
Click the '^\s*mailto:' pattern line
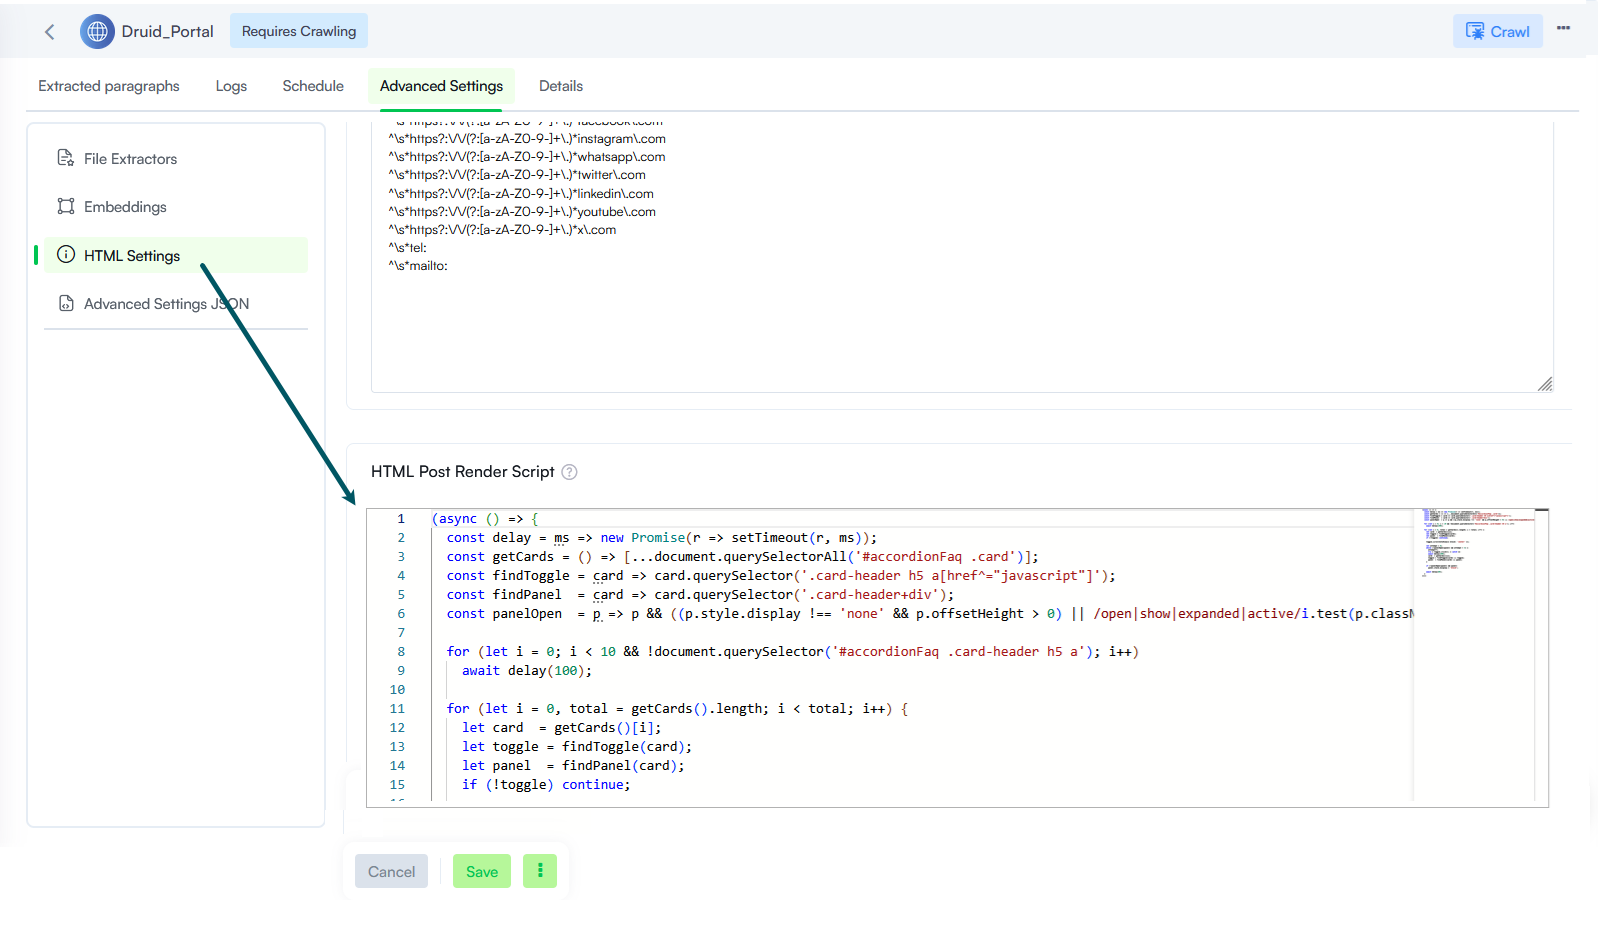pos(418,266)
